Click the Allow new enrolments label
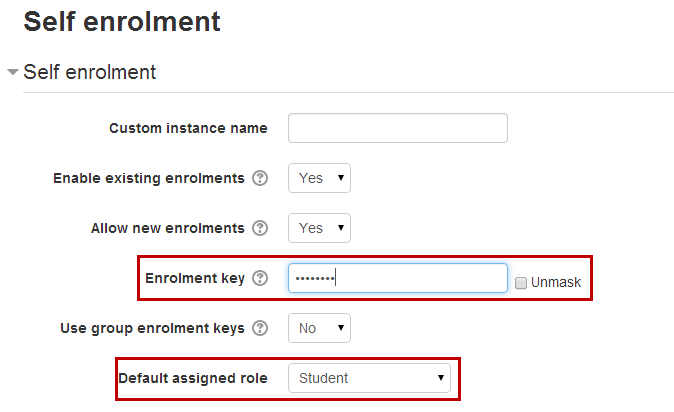 (x=167, y=228)
